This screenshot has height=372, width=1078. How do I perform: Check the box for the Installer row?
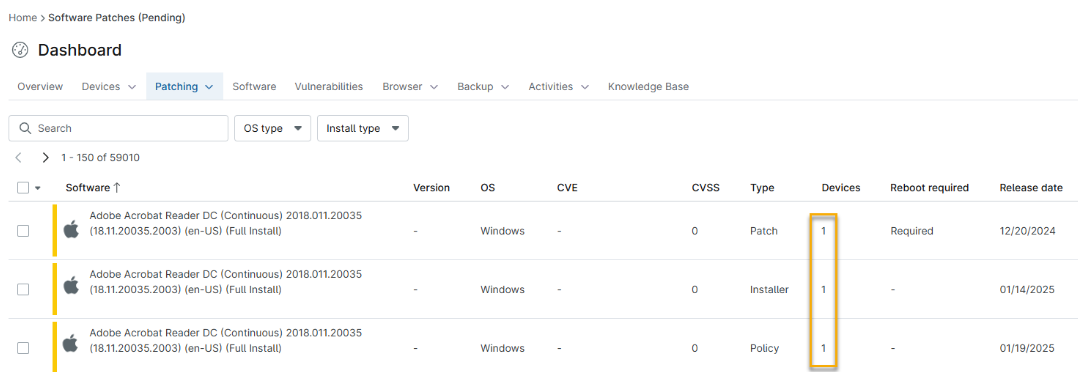(23, 289)
